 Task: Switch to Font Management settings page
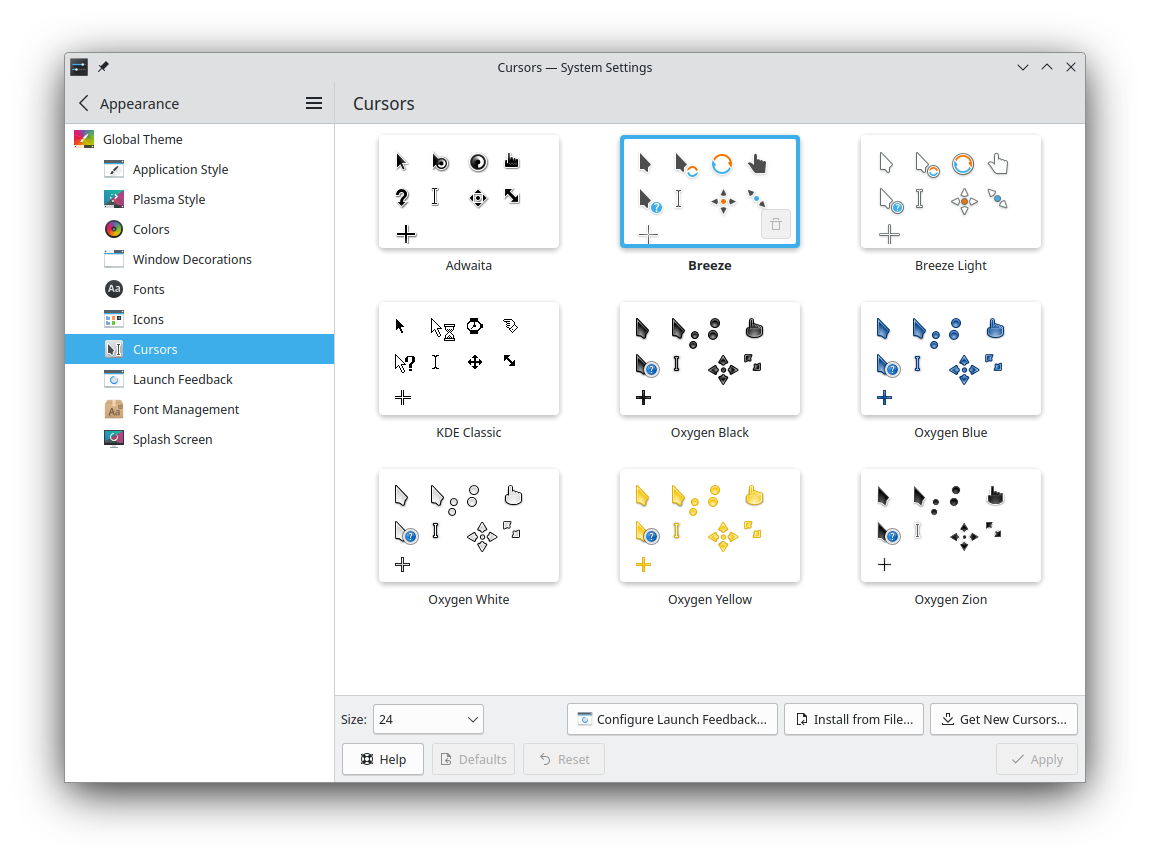(x=185, y=409)
